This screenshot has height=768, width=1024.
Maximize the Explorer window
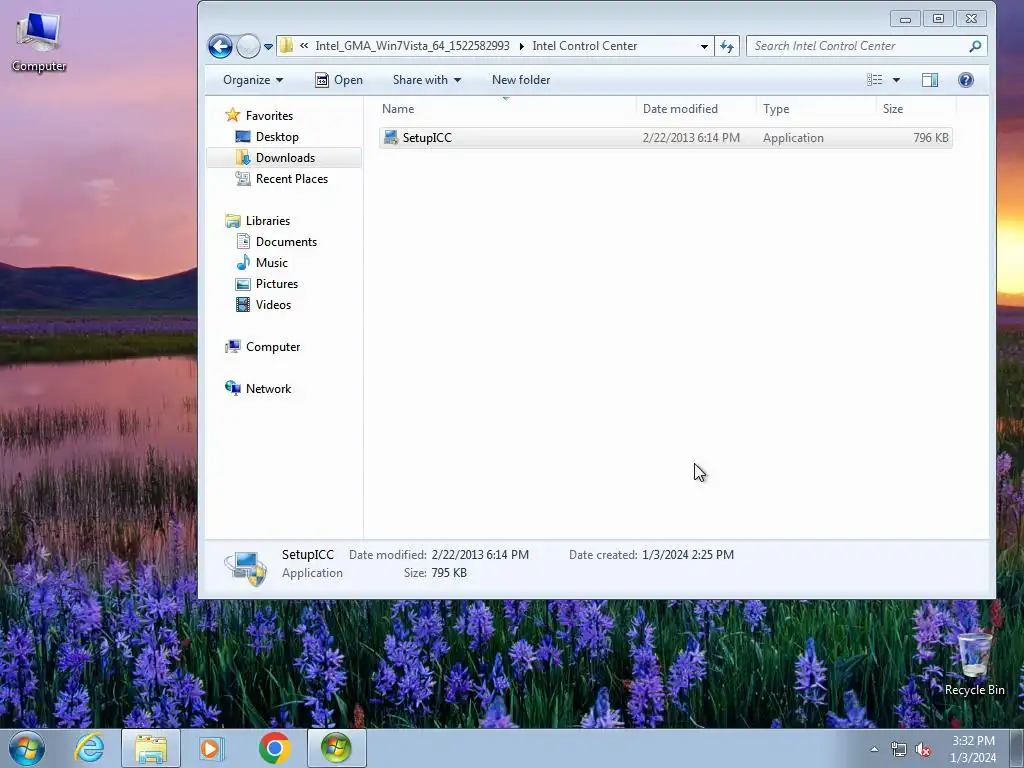tap(938, 19)
